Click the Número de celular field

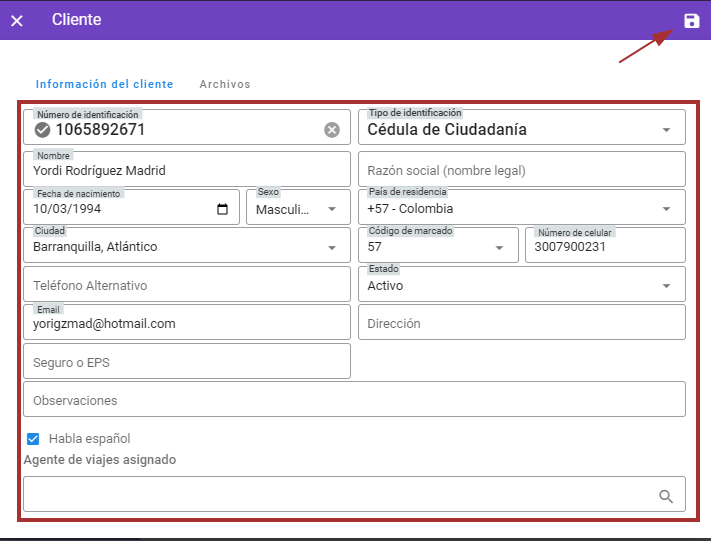pyautogui.click(x=604, y=247)
